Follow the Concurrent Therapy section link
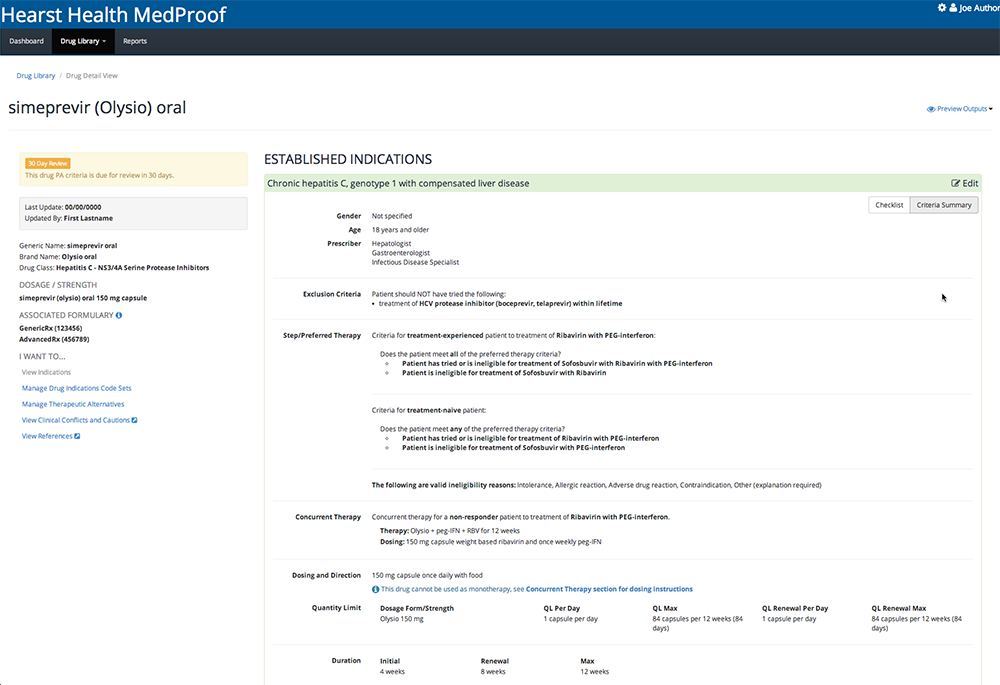 [x=609, y=589]
